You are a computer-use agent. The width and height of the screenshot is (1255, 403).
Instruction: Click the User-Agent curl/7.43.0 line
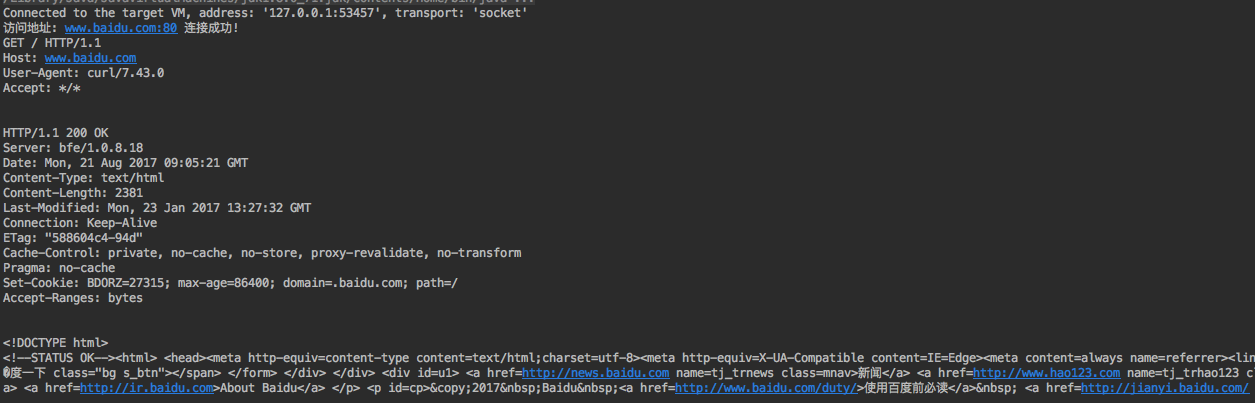[83, 73]
